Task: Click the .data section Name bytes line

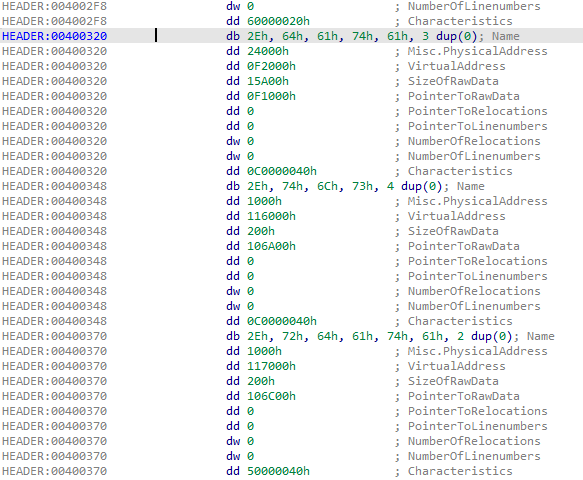Action: coord(292,36)
